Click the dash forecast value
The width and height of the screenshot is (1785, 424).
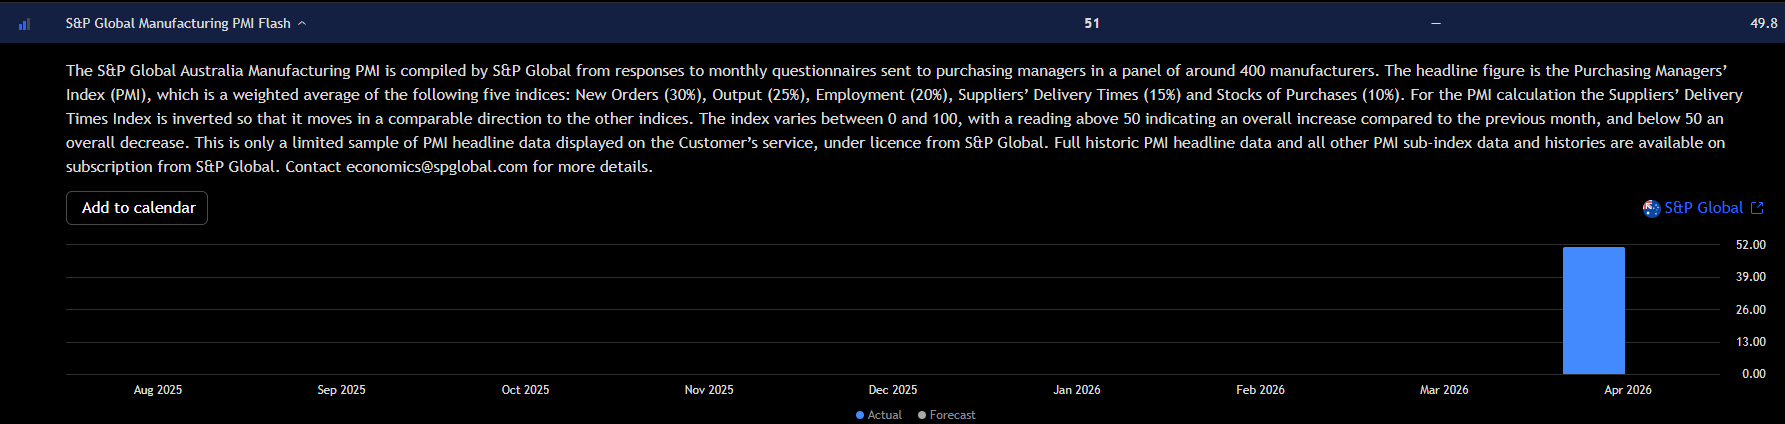1436,23
